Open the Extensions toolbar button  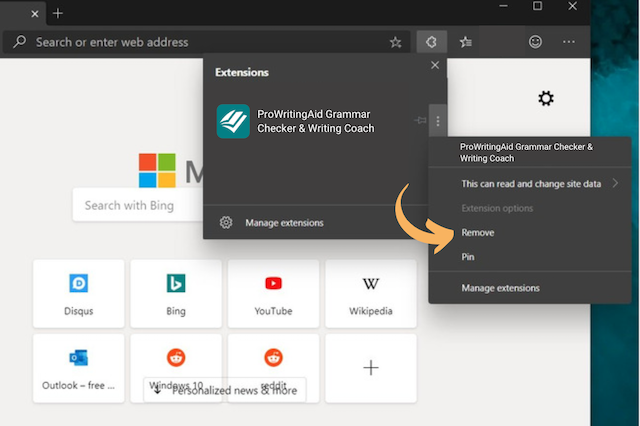pyautogui.click(x=431, y=42)
